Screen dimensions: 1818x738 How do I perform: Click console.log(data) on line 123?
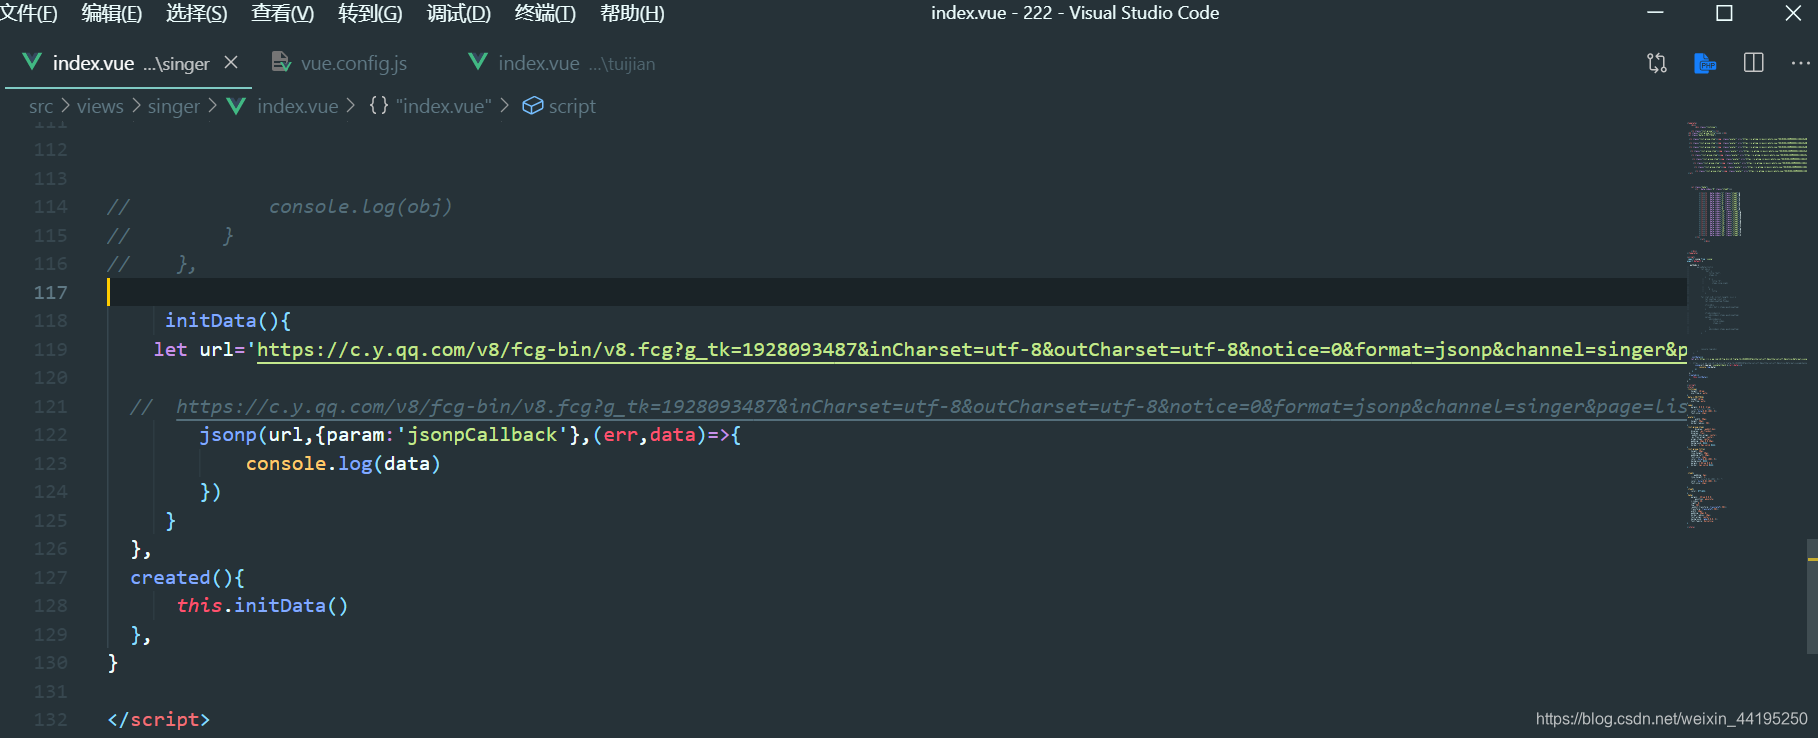point(343,464)
